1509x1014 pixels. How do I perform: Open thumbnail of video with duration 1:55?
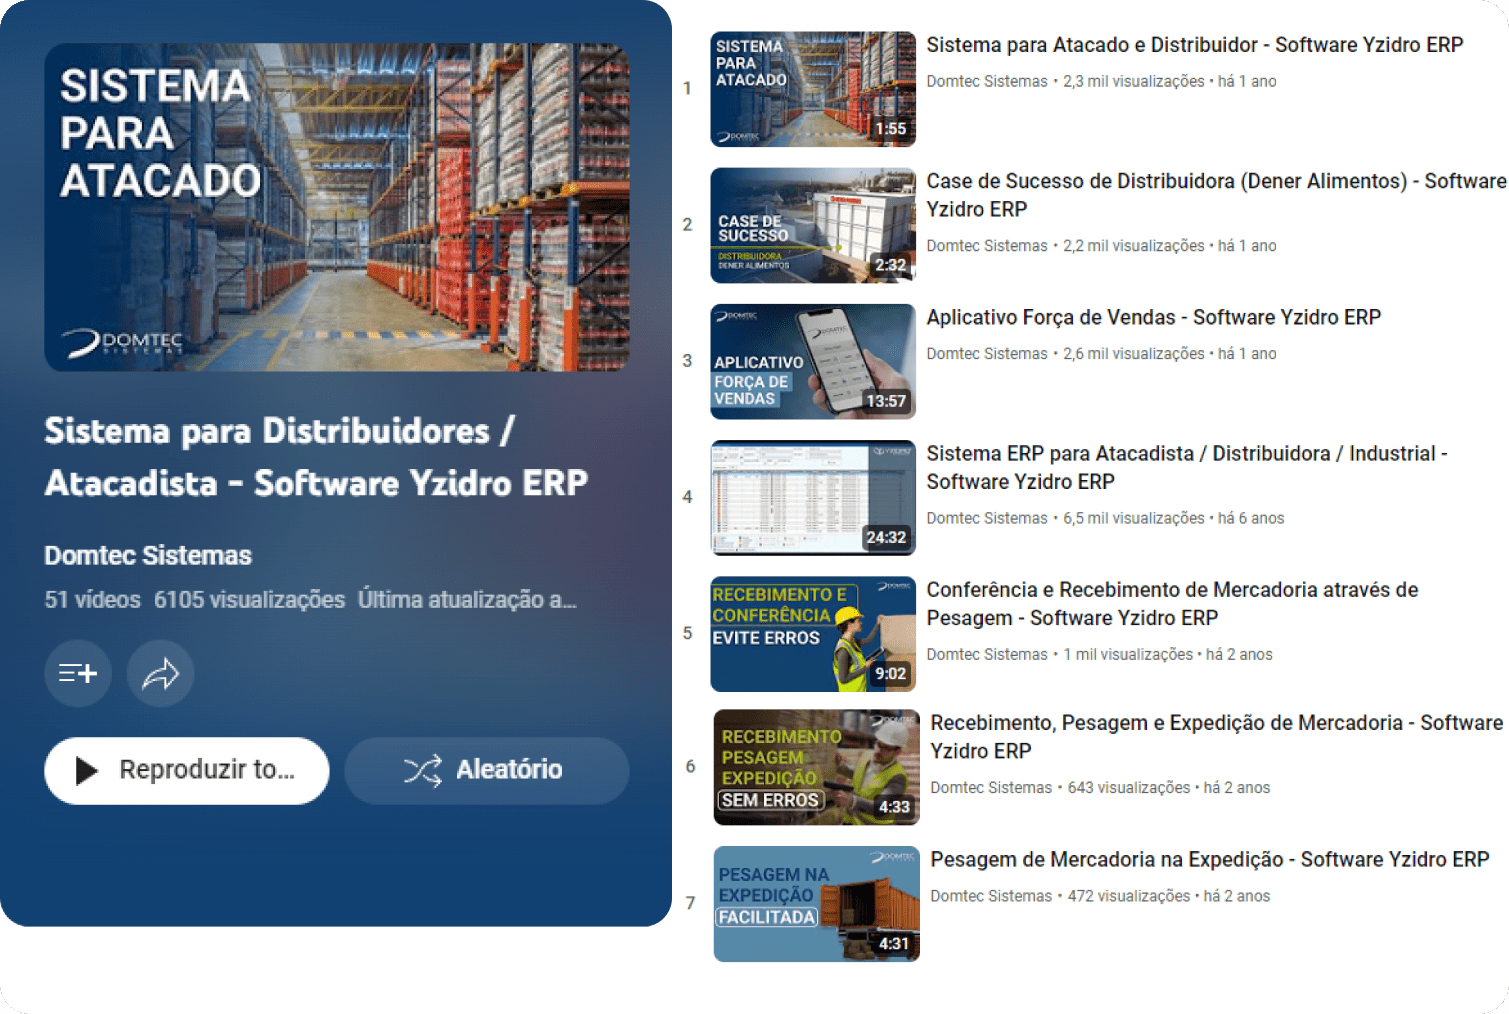click(813, 89)
